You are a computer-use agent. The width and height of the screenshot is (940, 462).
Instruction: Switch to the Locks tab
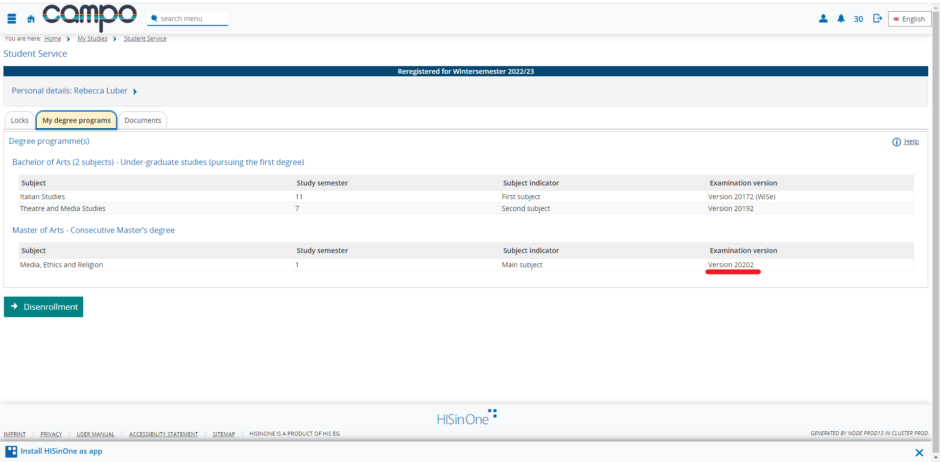point(19,120)
